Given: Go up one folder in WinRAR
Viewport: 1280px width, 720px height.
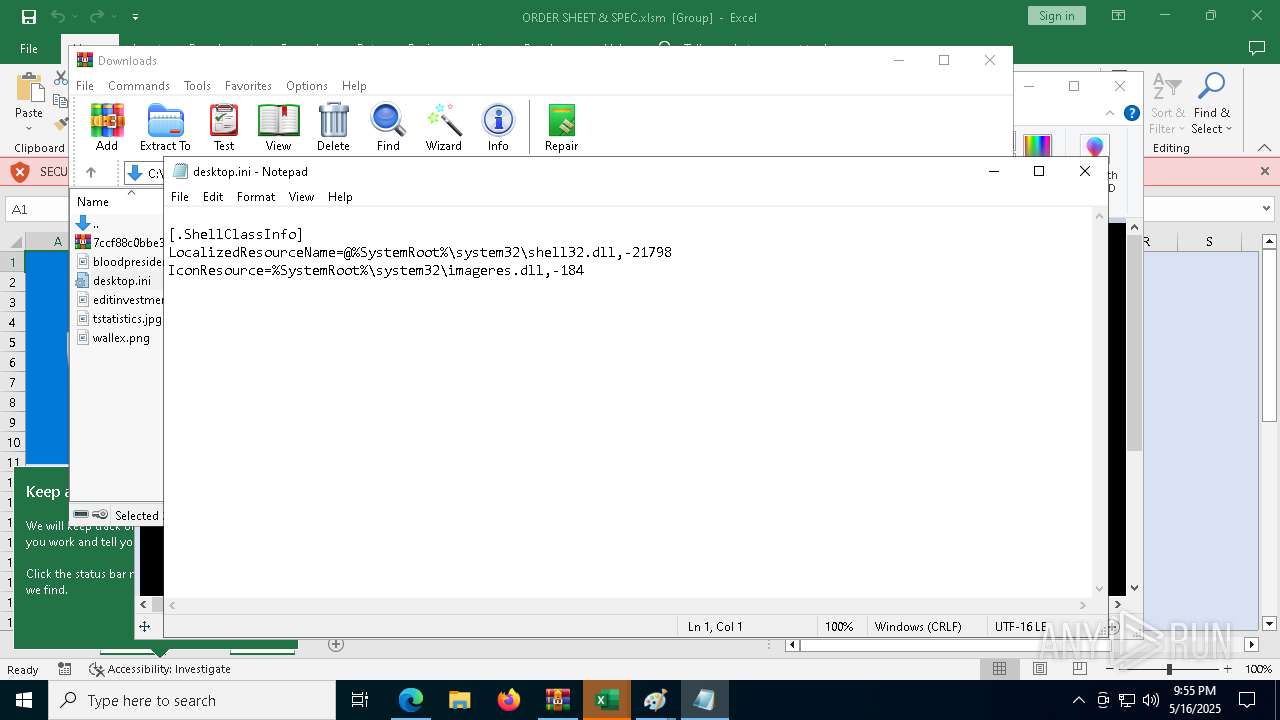Looking at the screenshot, I should point(90,173).
